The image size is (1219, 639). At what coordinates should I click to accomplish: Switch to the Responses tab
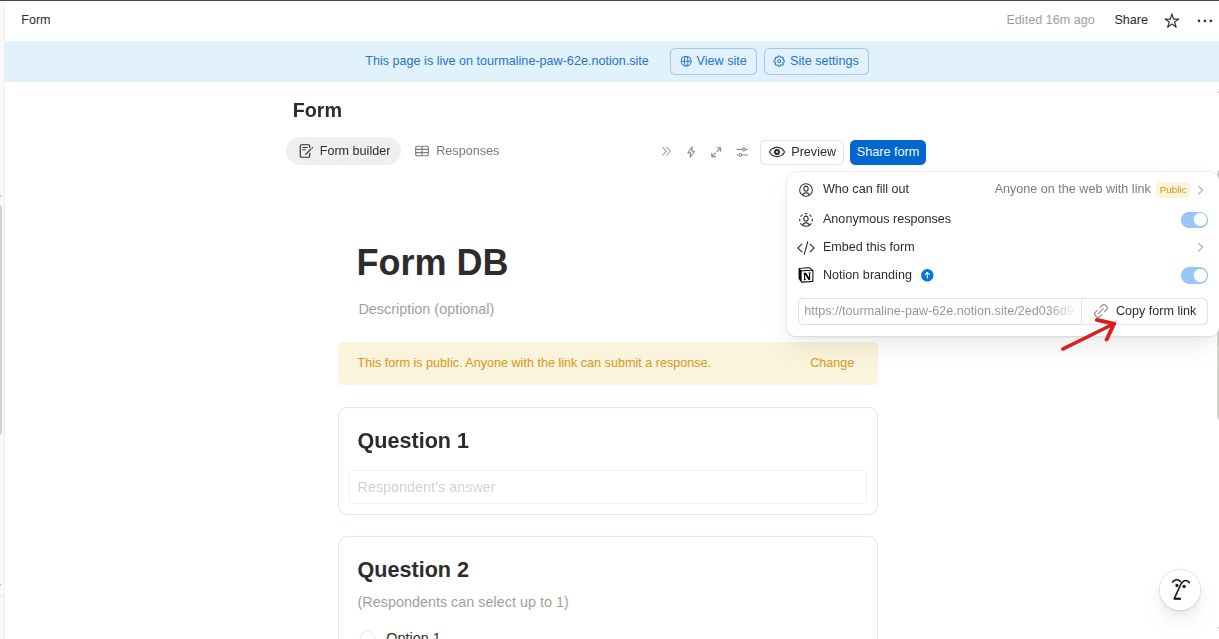(x=457, y=151)
